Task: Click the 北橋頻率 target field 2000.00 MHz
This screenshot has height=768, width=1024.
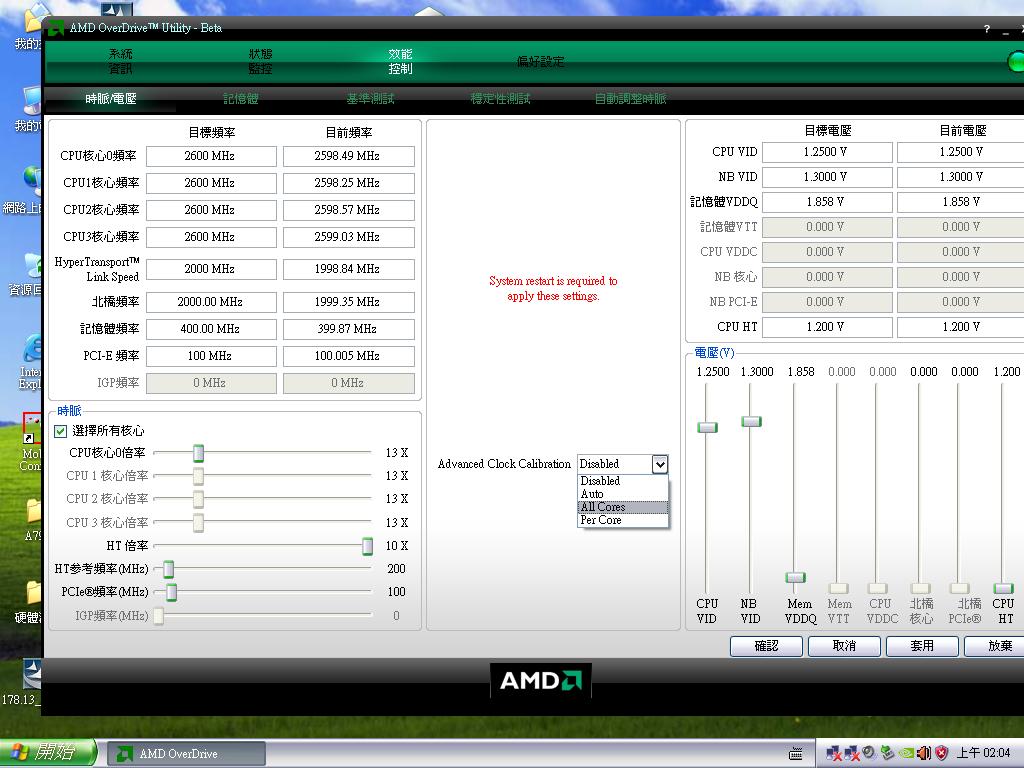Action: [x=211, y=302]
